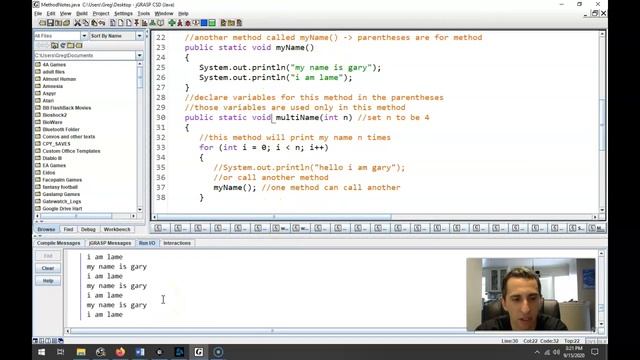
Task: Click the ladybug Debug icon
Action: click(x=188, y=23)
